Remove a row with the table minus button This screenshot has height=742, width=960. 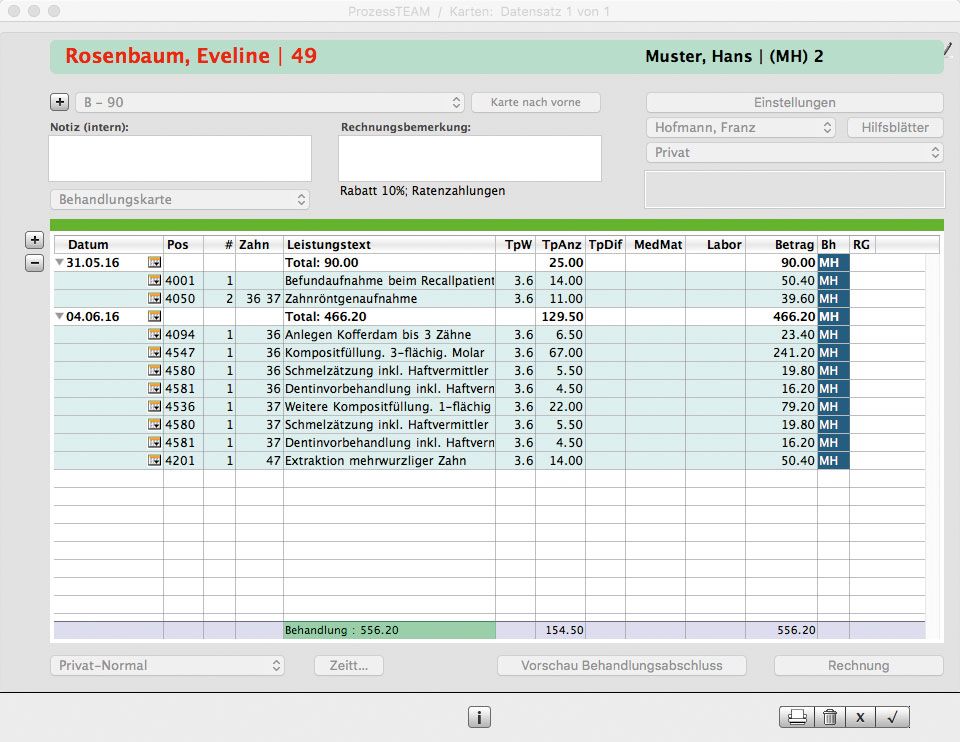pyautogui.click(x=34, y=263)
